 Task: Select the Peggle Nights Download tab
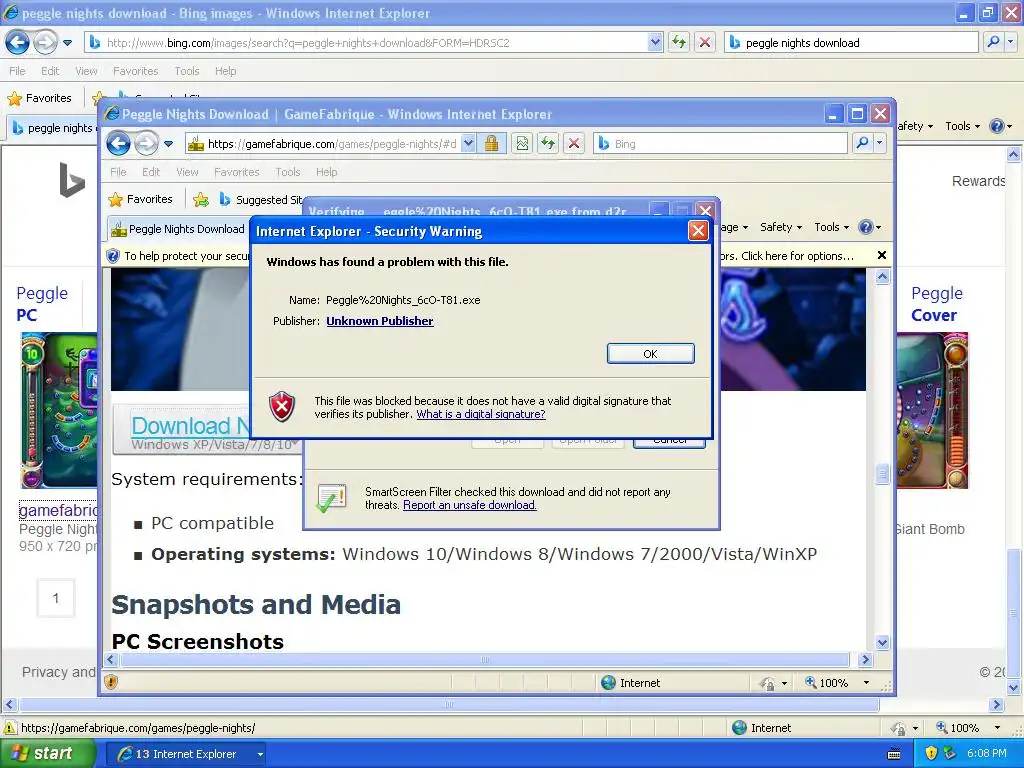(178, 229)
